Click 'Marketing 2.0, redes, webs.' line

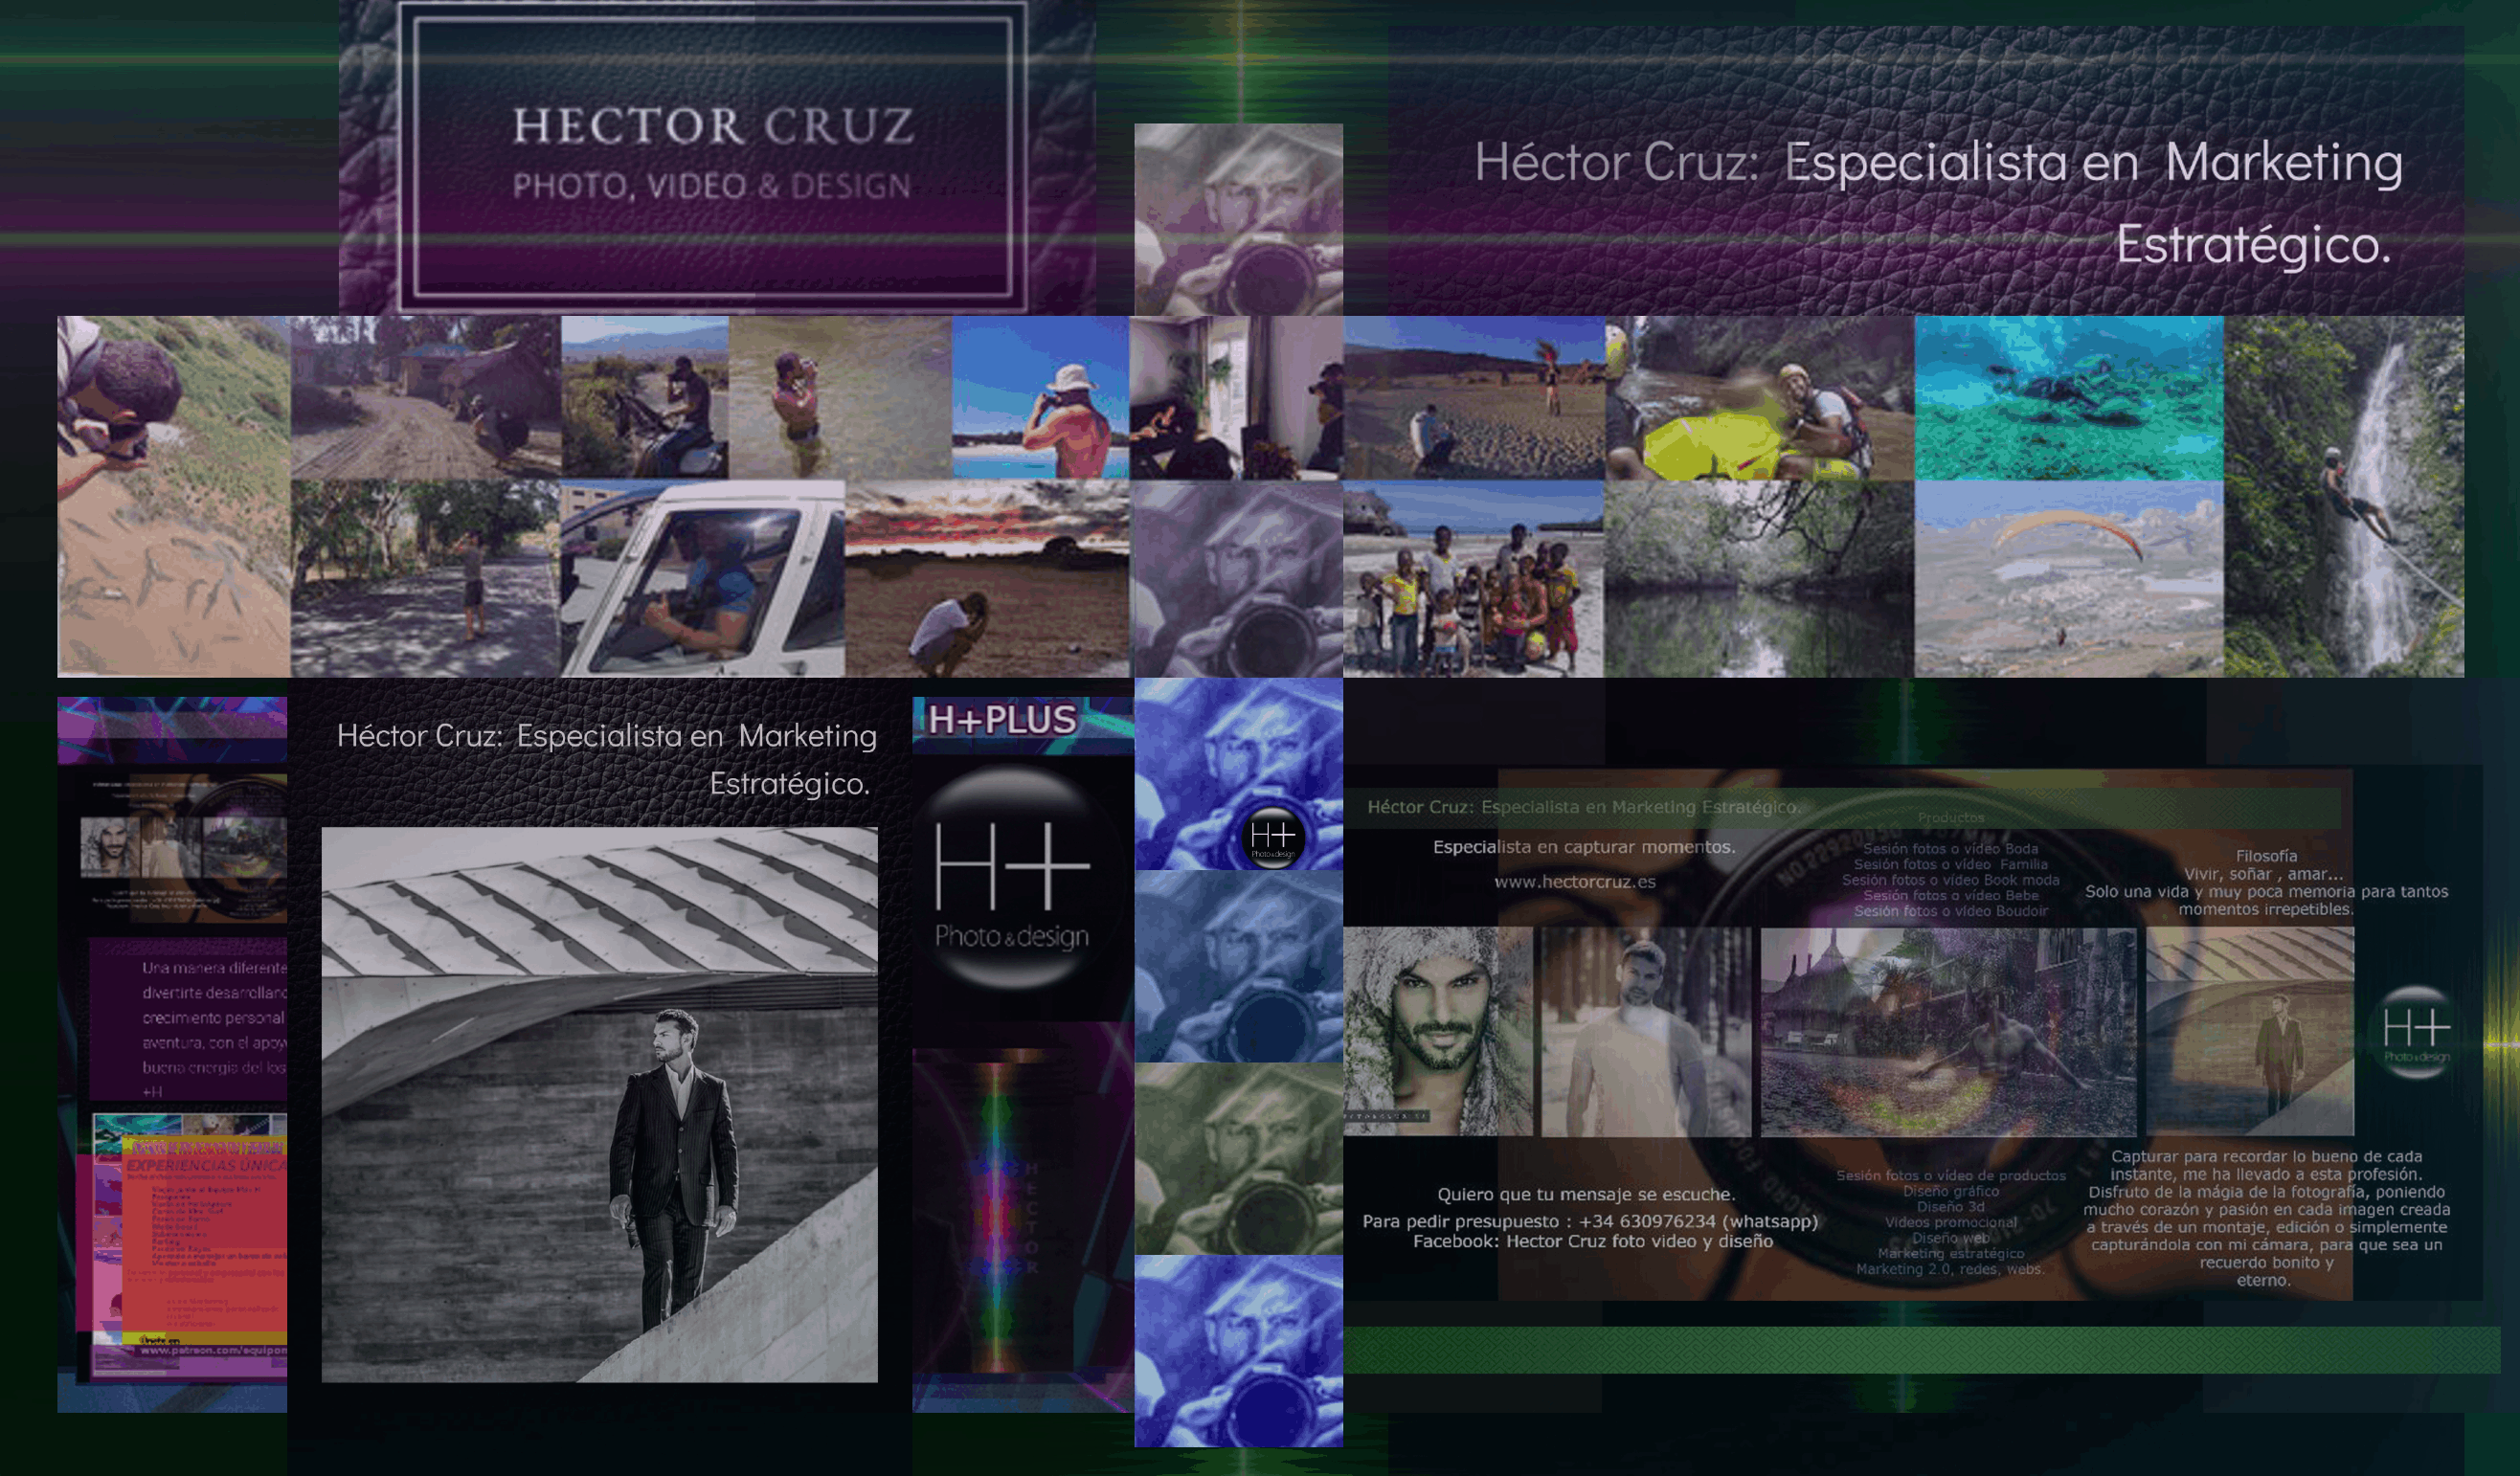[x=1950, y=1269]
